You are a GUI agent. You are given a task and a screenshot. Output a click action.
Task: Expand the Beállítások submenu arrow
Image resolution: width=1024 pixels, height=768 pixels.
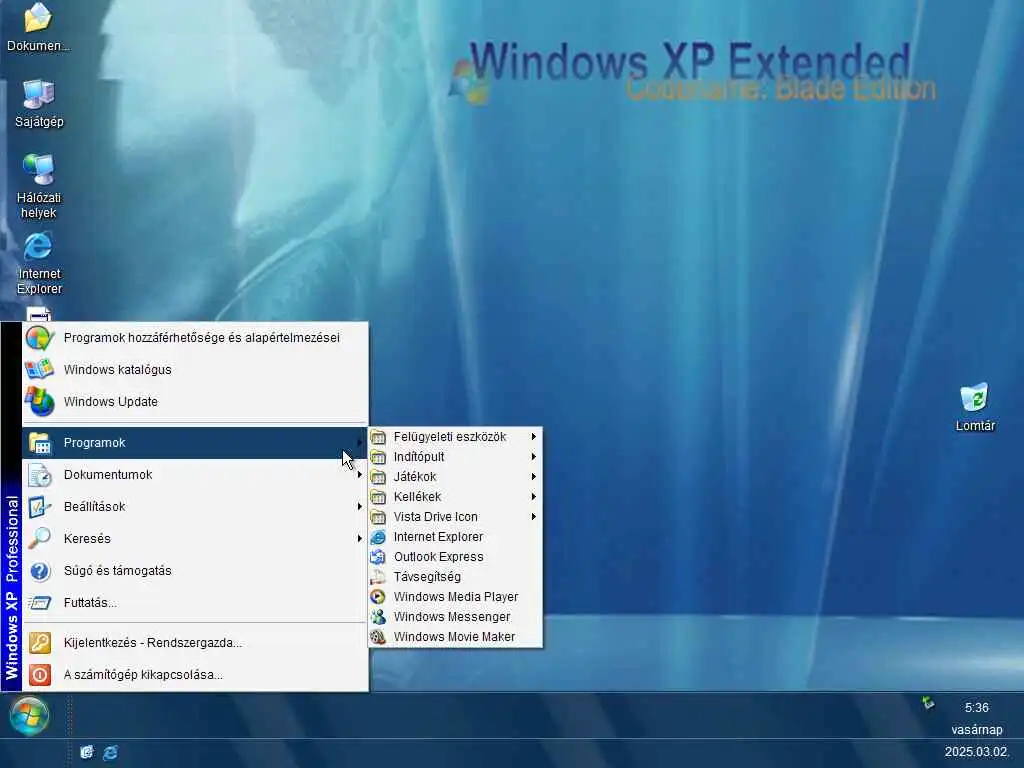[x=359, y=507]
